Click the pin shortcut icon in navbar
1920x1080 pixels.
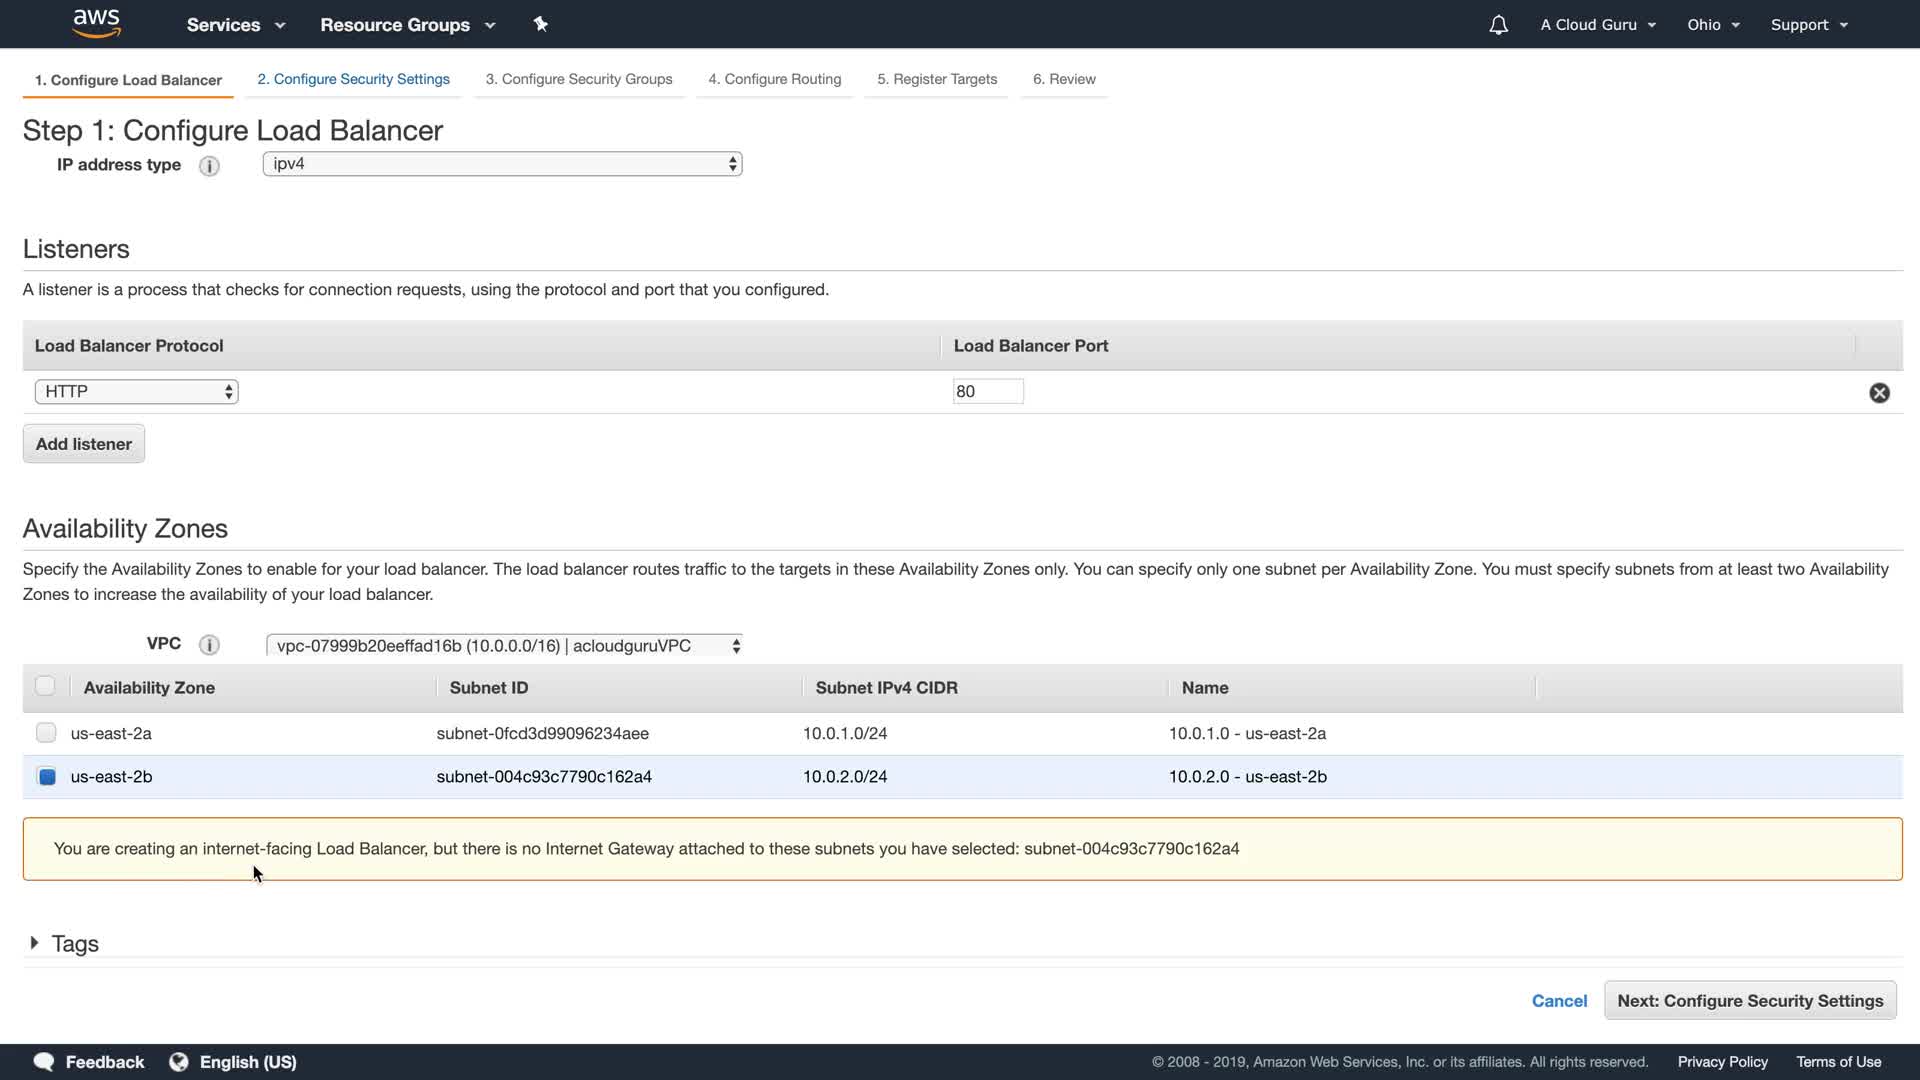(540, 24)
